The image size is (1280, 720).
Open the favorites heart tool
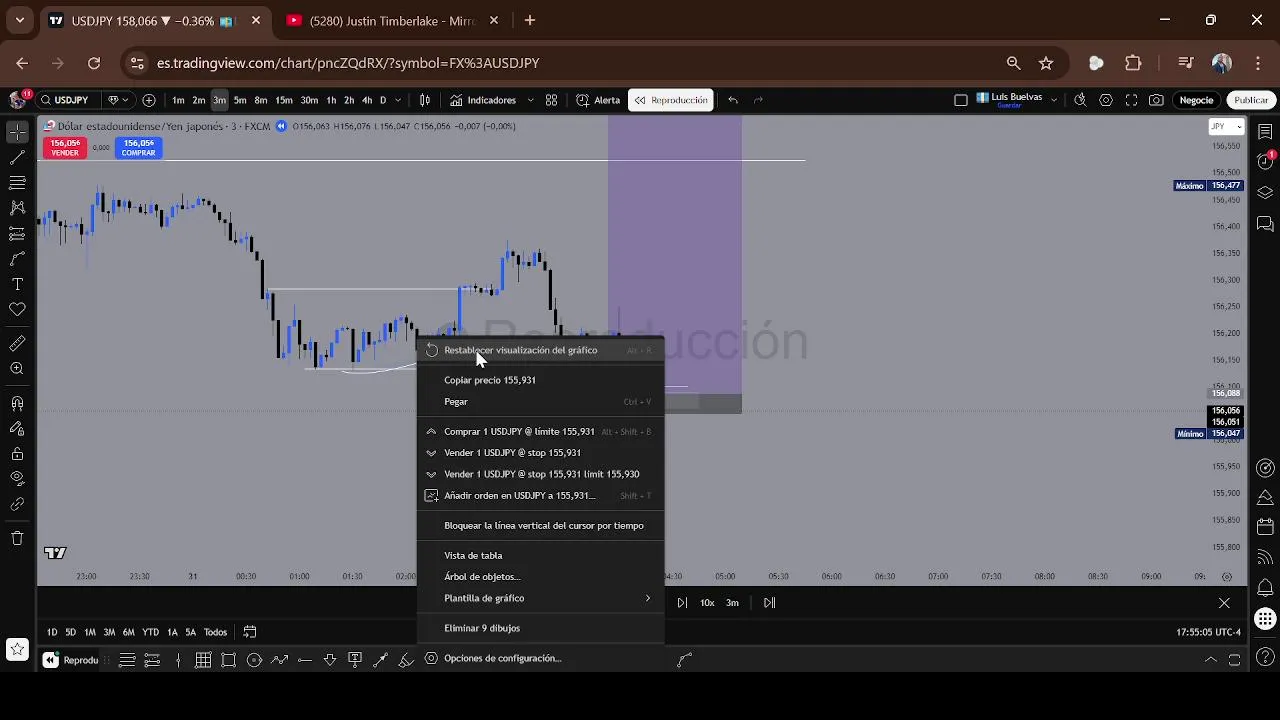[17, 309]
